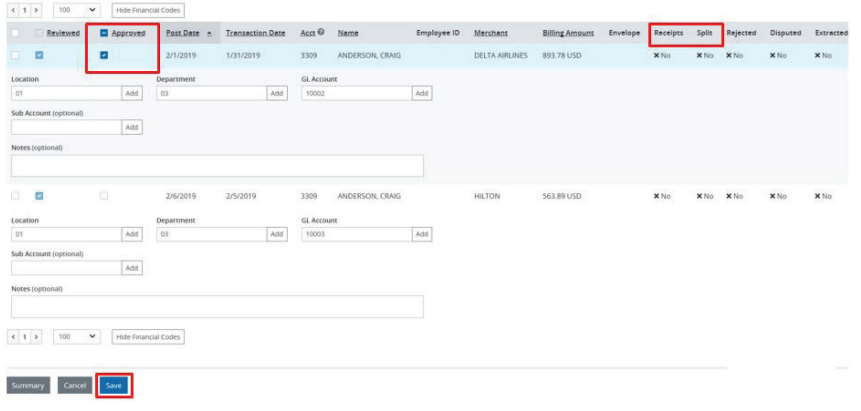Viewport: 861px width, 411px height.
Task: Click the Receipts X icon for Delta Airlines
Action: tap(656, 55)
